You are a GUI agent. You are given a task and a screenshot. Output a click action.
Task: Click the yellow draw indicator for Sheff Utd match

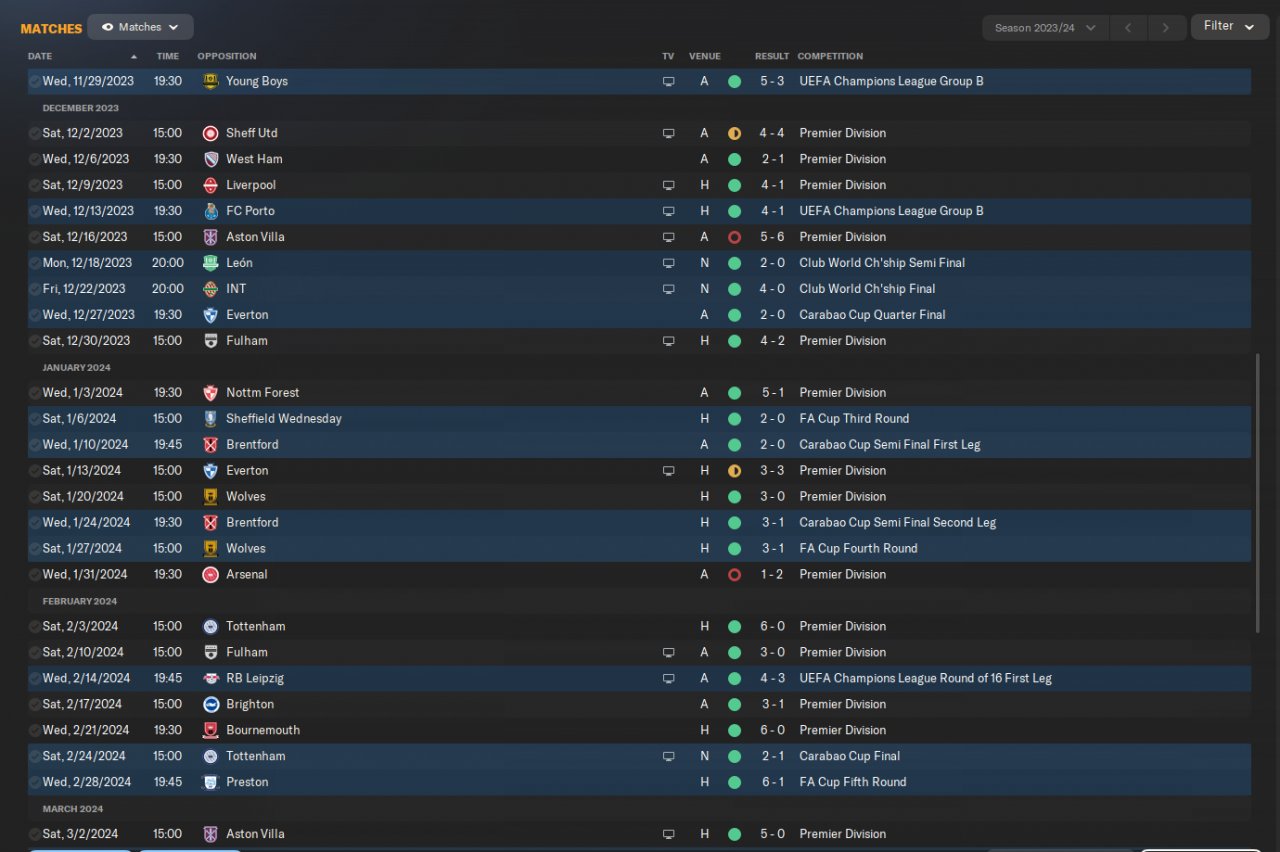734,133
